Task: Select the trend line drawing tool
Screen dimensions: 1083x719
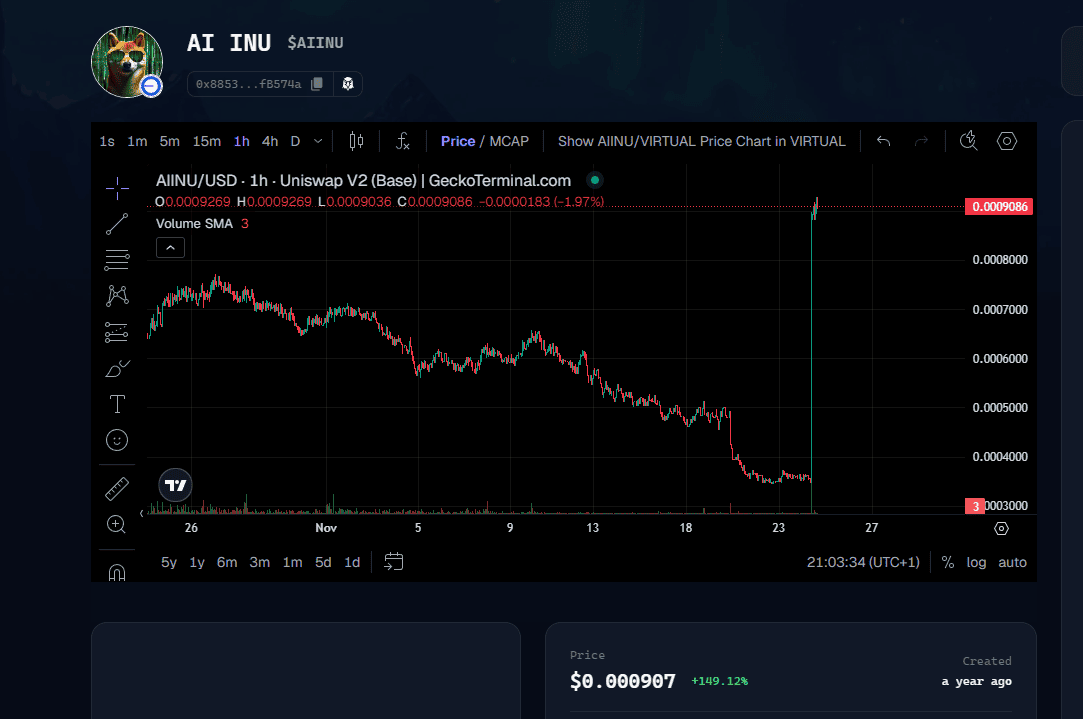Action: click(x=117, y=223)
